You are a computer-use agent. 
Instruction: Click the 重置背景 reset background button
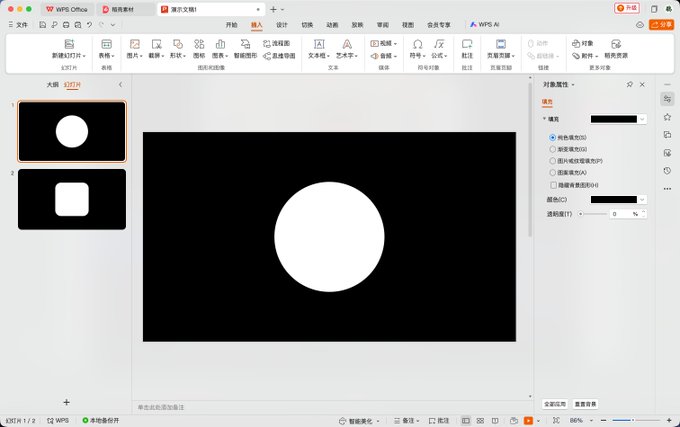tap(585, 404)
